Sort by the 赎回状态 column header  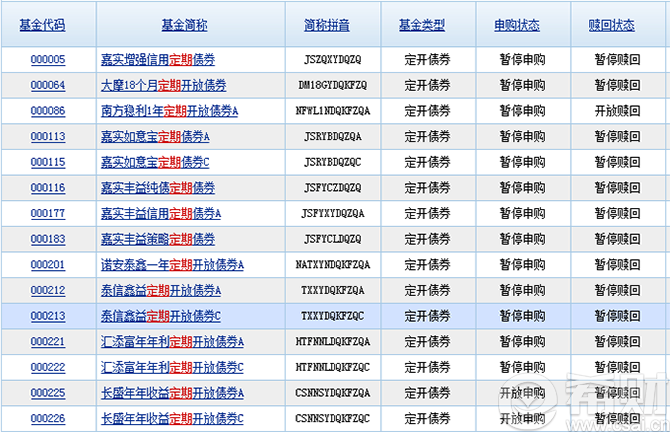click(611, 25)
